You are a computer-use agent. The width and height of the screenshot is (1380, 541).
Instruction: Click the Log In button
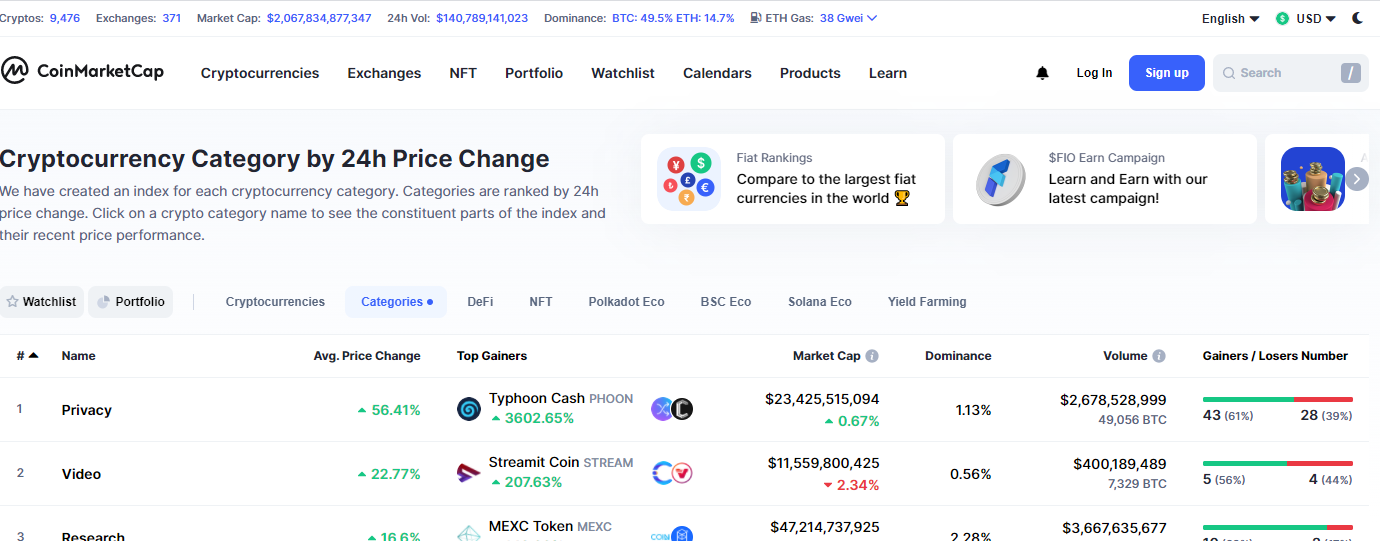coord(1094,73)
